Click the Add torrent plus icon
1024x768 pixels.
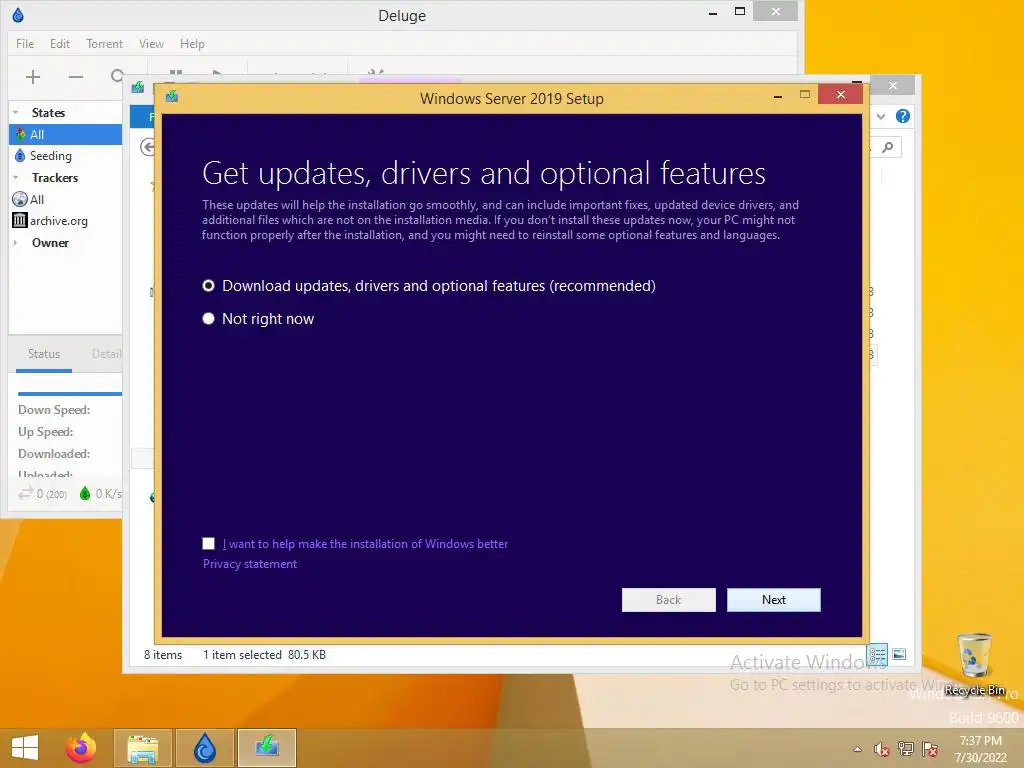pos(33,77)
